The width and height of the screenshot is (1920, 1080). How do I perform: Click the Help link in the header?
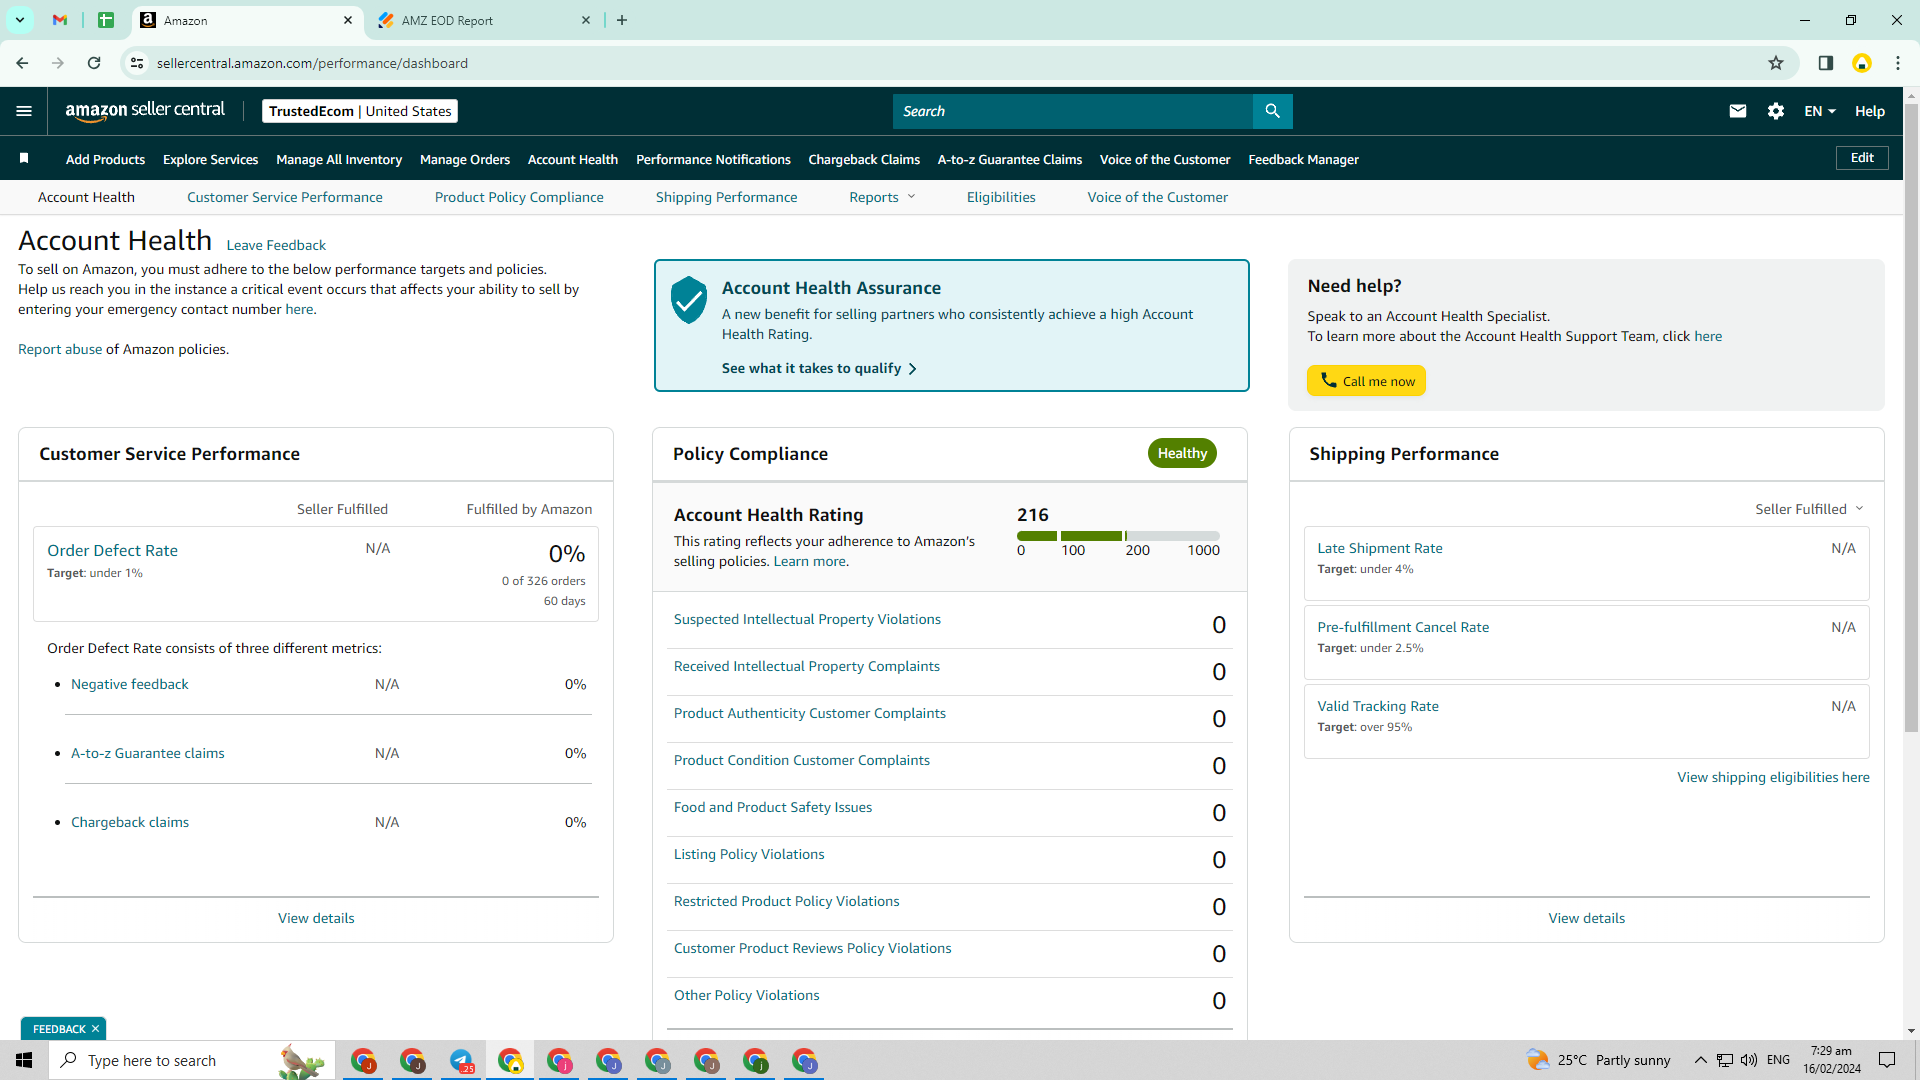click(1870, 111)
